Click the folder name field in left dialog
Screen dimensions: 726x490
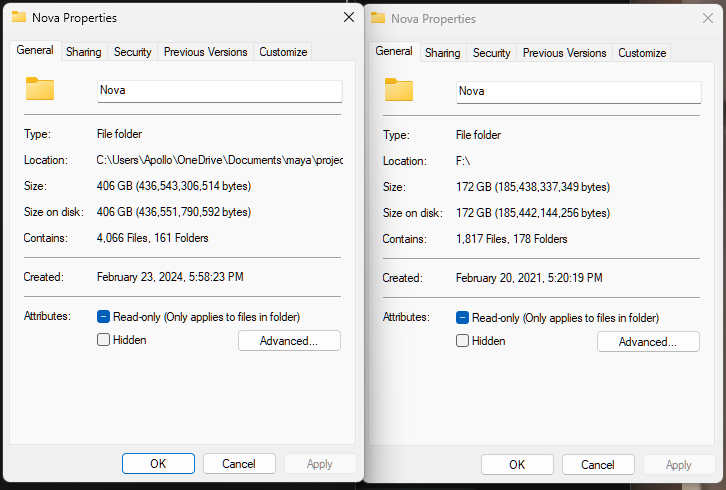coord(220,90)
